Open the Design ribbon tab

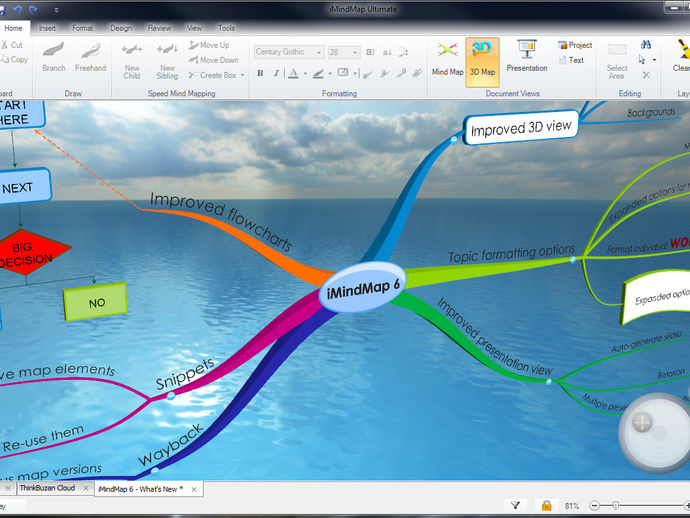point(121,28)
